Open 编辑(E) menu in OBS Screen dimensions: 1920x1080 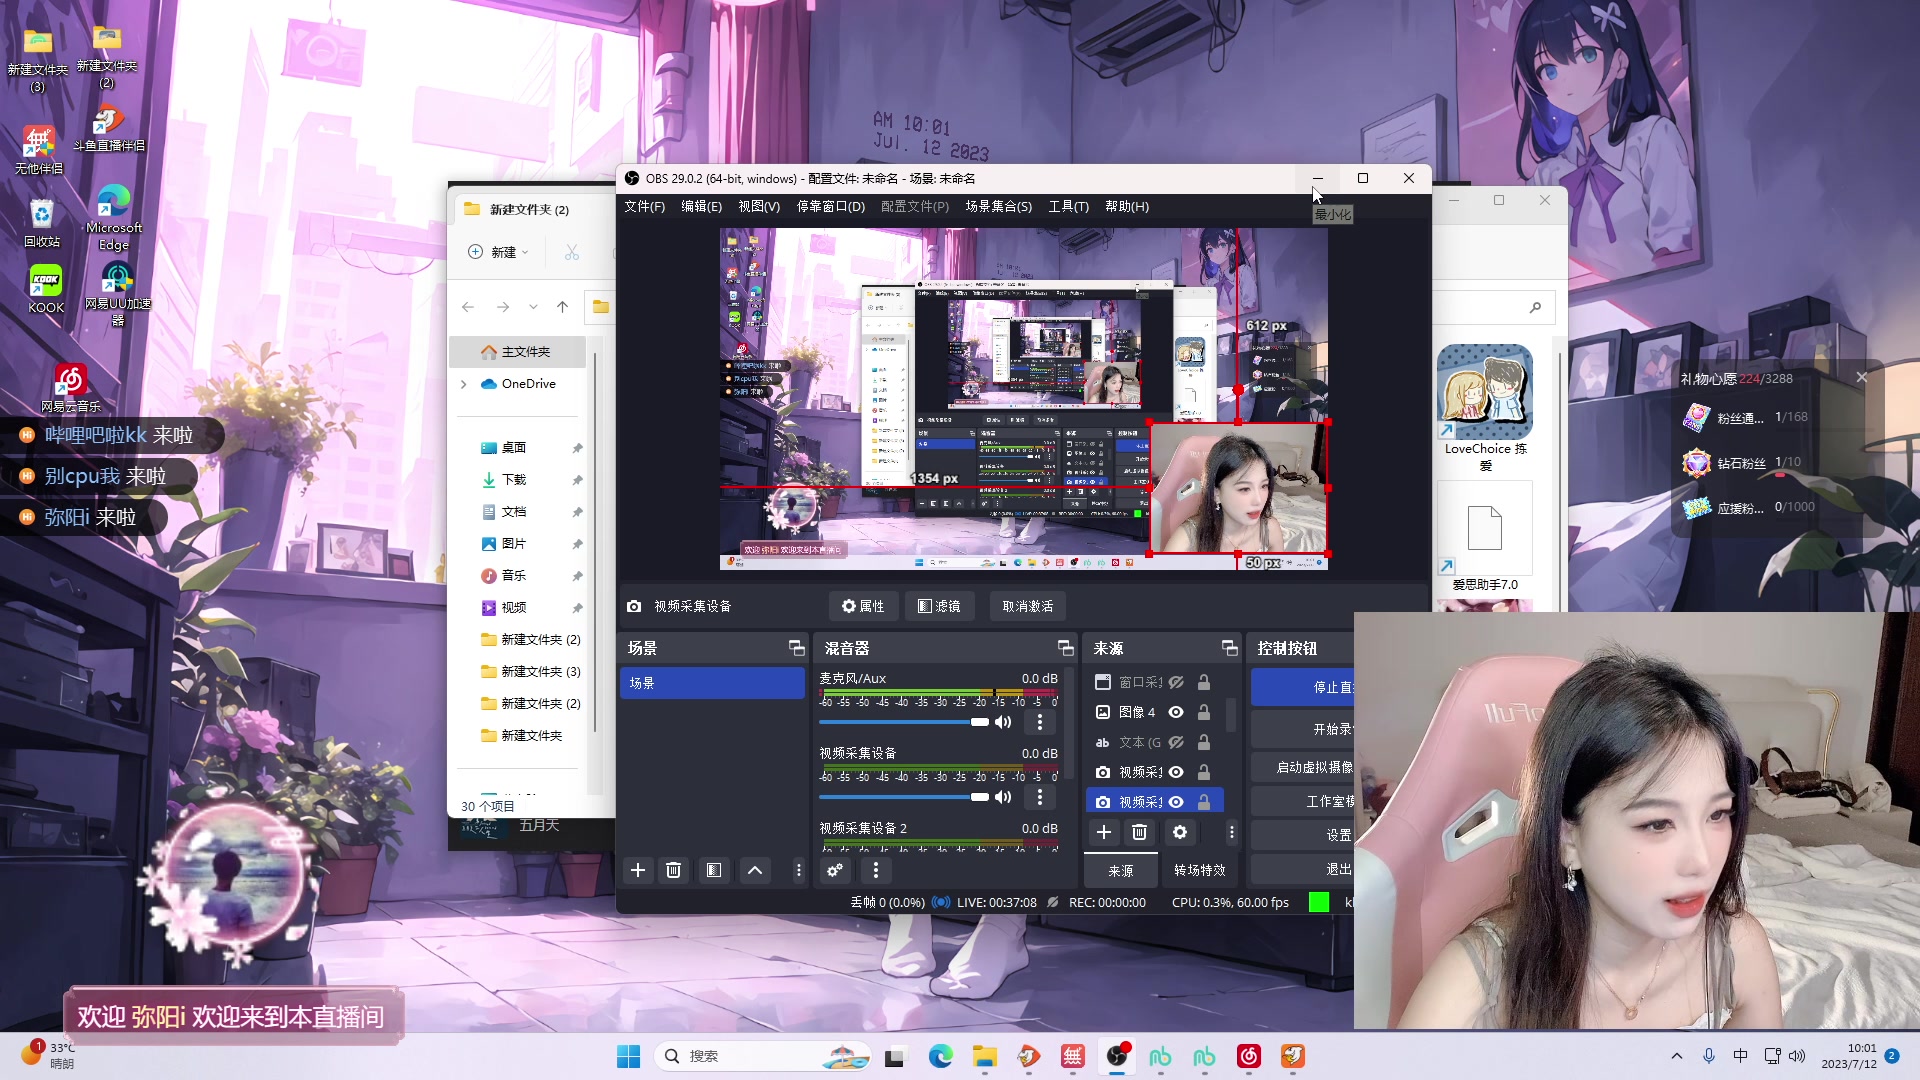(x=701, y=206)
